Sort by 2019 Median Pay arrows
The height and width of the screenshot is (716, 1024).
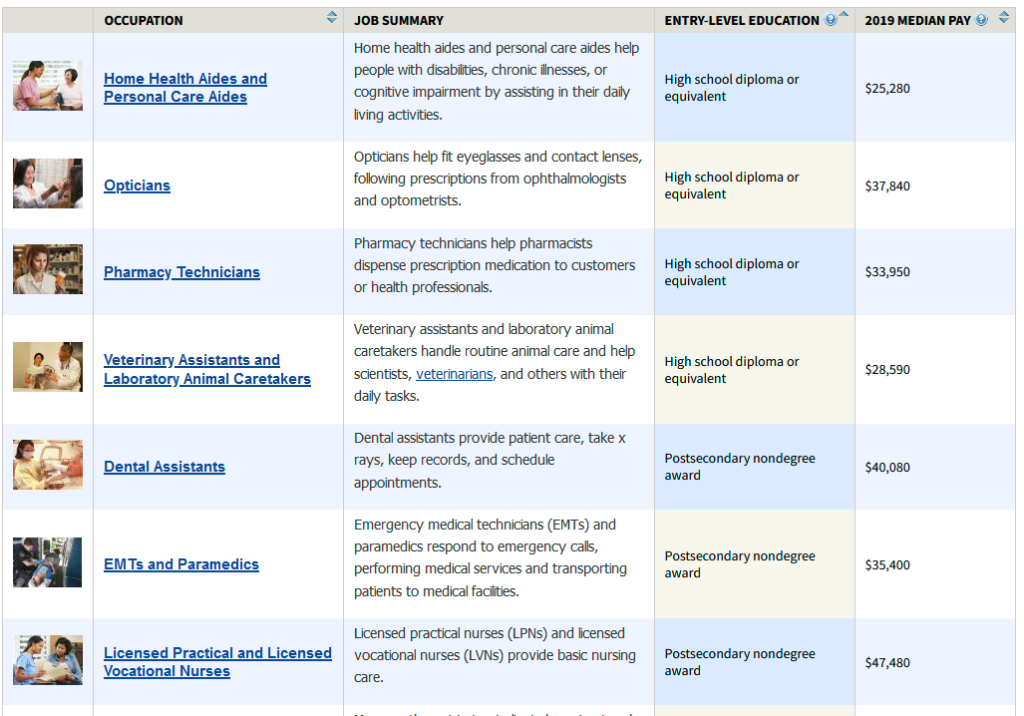1004,18
